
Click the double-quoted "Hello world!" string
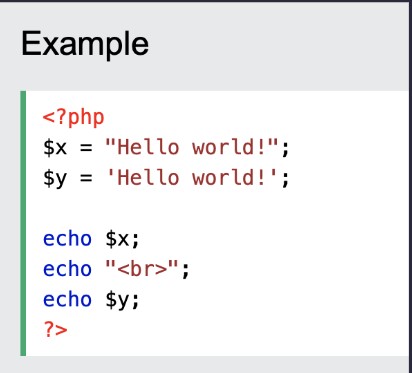coord(192,147)
